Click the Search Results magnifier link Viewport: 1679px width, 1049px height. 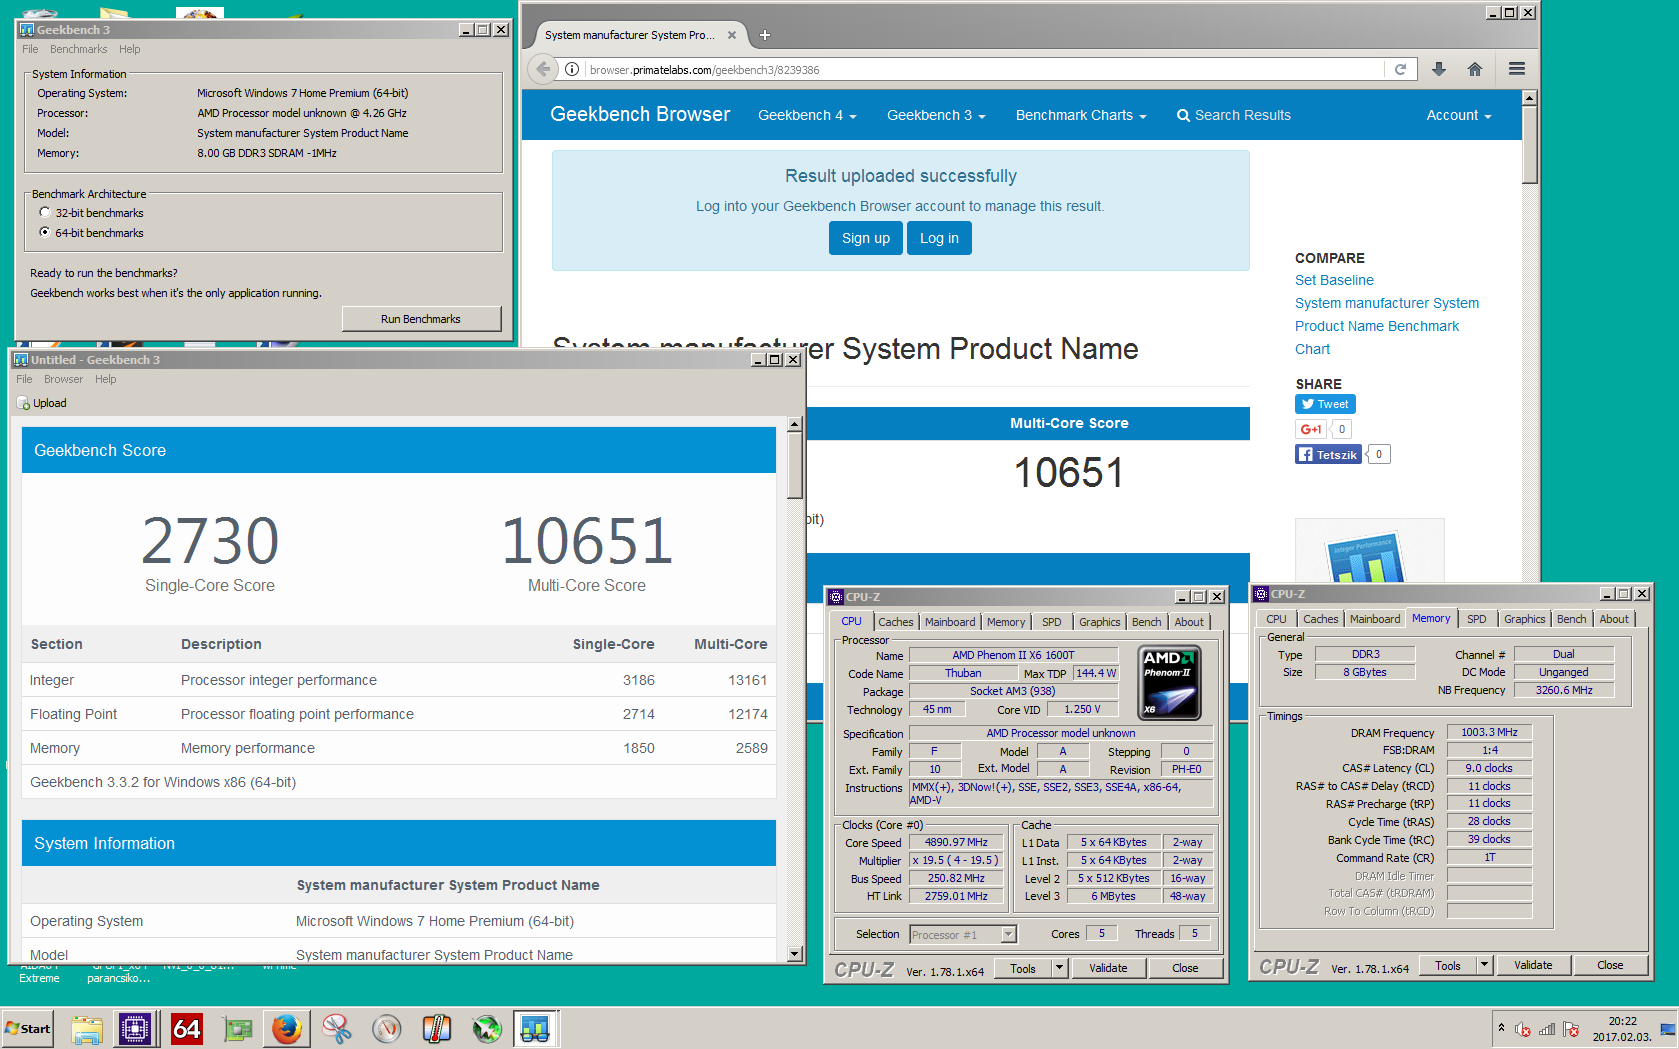click(x=1234, y=115)
